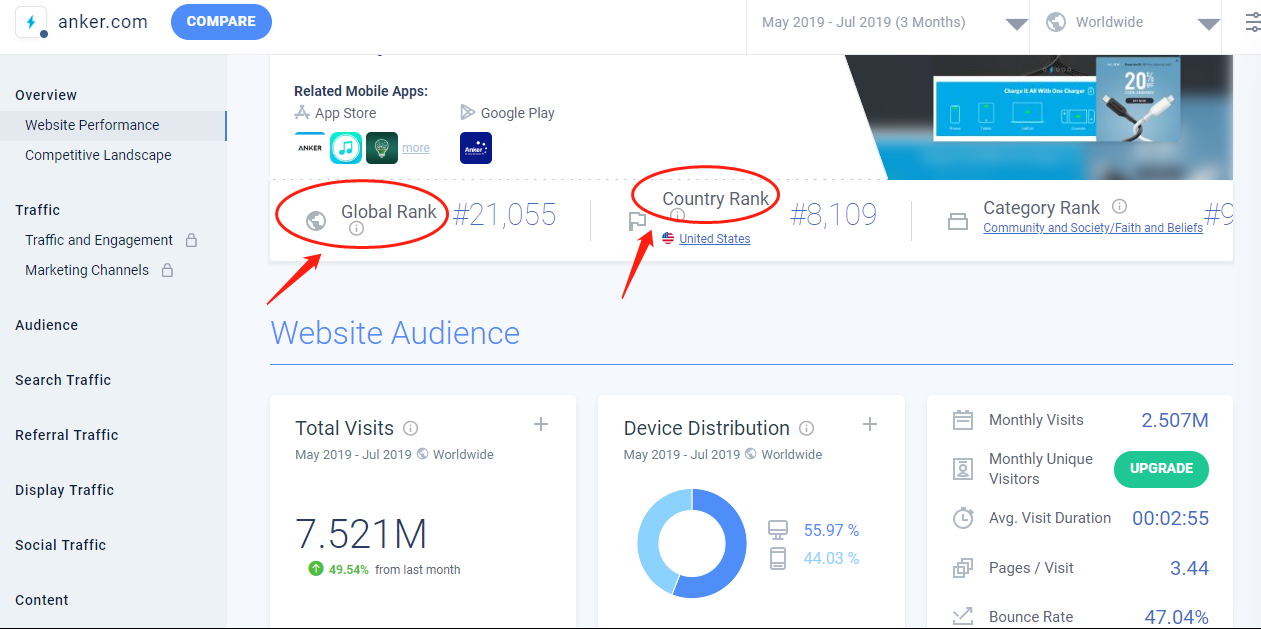Click the info icon beside Category Rank

coord(1120,207)
